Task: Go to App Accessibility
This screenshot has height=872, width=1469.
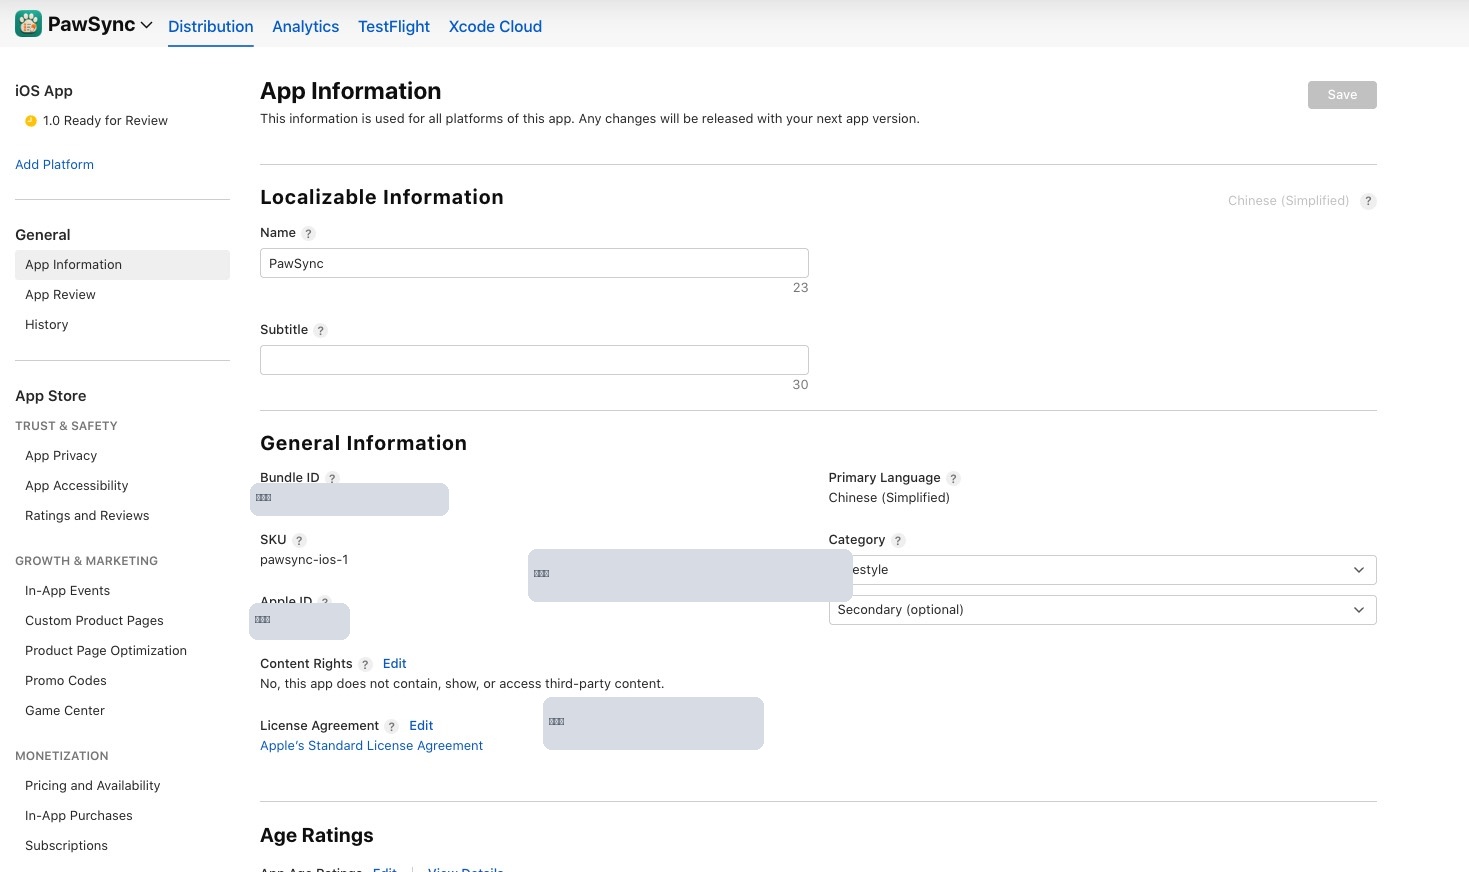Action: (x=77, y=486)
